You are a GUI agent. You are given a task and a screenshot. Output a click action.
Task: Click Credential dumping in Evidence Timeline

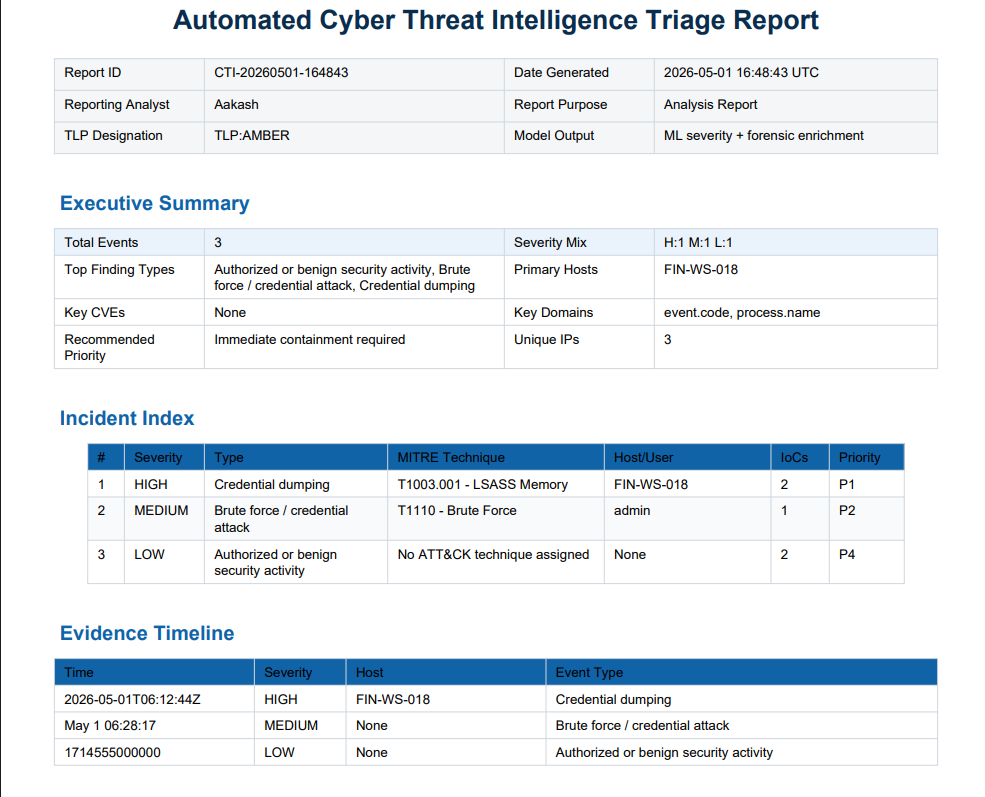pos(613,700)
